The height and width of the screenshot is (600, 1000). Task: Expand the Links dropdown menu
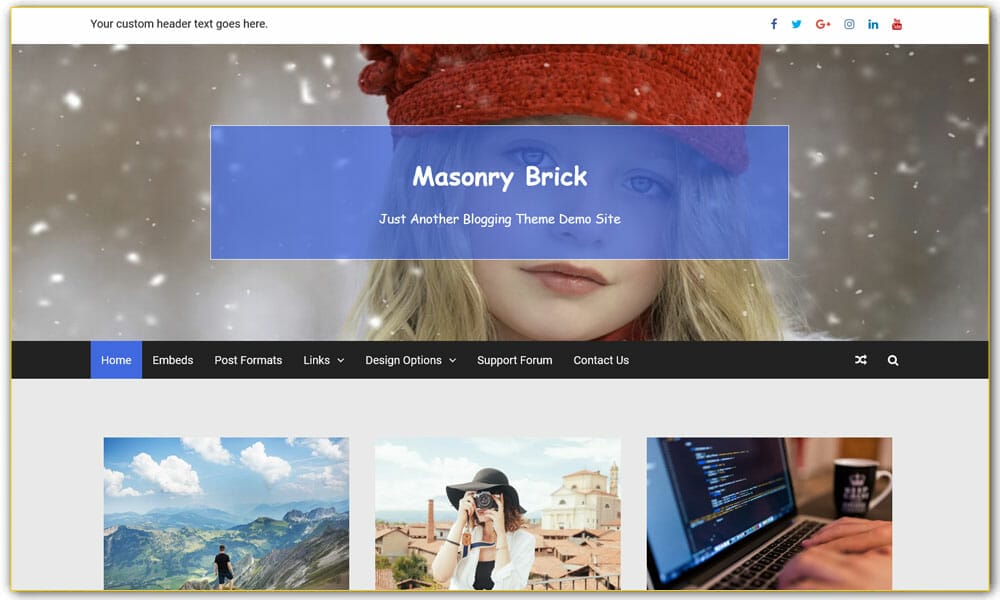click(318, 360)
